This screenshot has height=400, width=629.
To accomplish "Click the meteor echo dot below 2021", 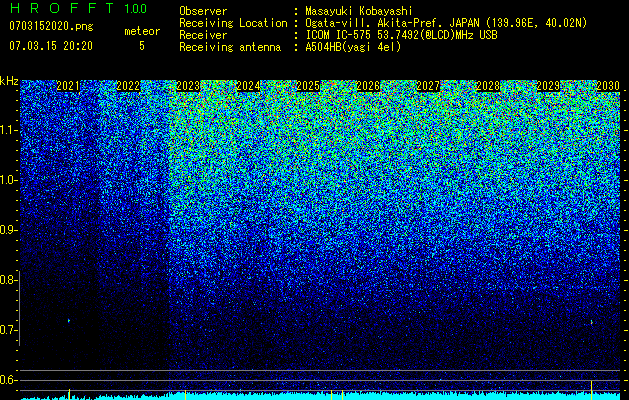I will click(69, 321).
